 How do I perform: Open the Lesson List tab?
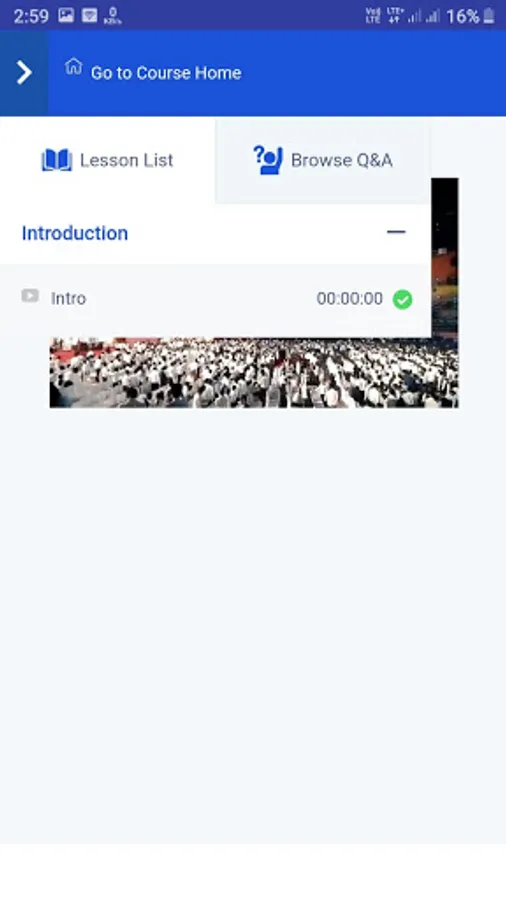click(107, 160)
